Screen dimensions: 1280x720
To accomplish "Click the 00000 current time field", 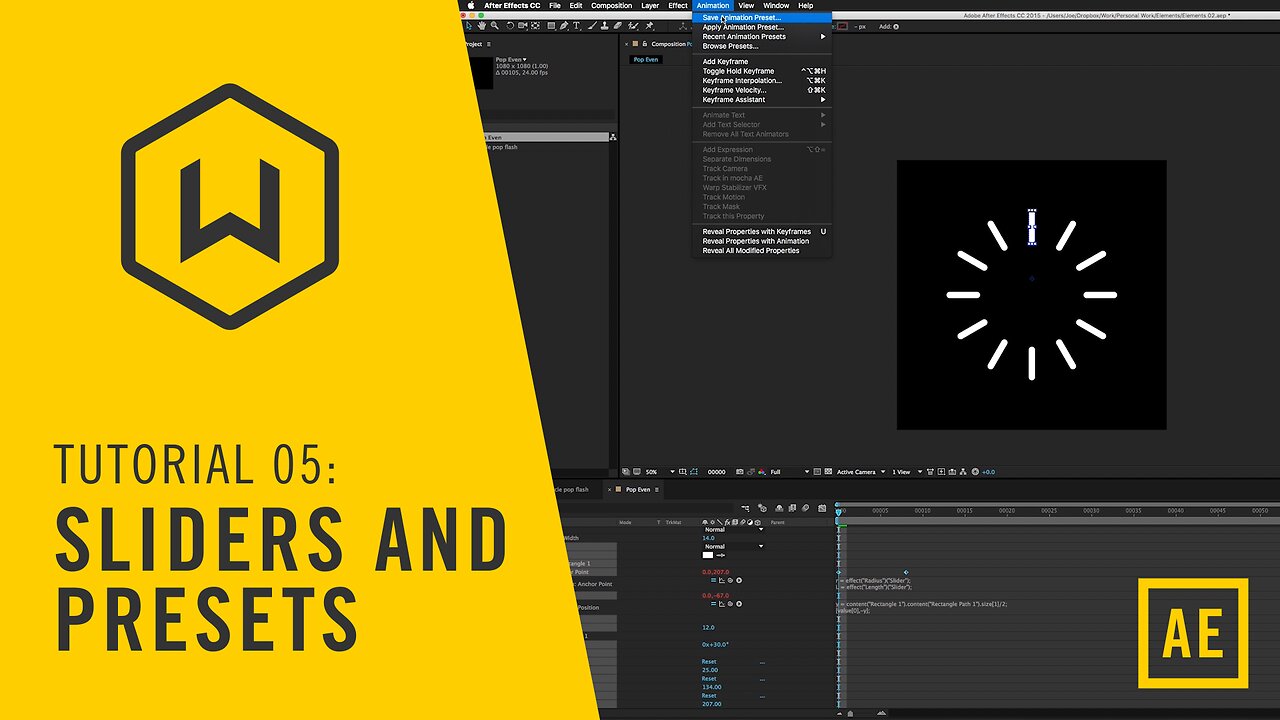I will [717, 472].
